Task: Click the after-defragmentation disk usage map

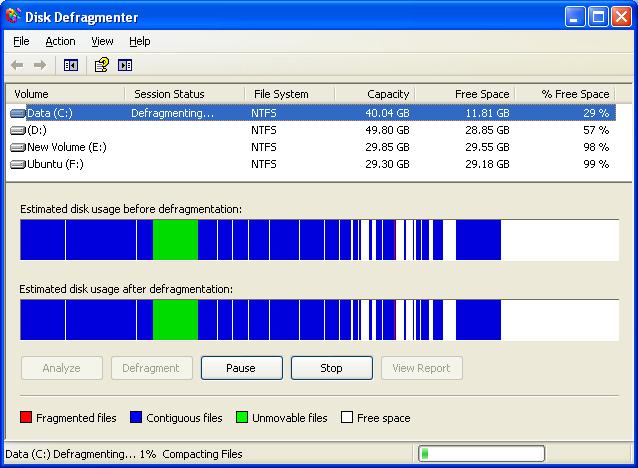Action: point(319,320)
